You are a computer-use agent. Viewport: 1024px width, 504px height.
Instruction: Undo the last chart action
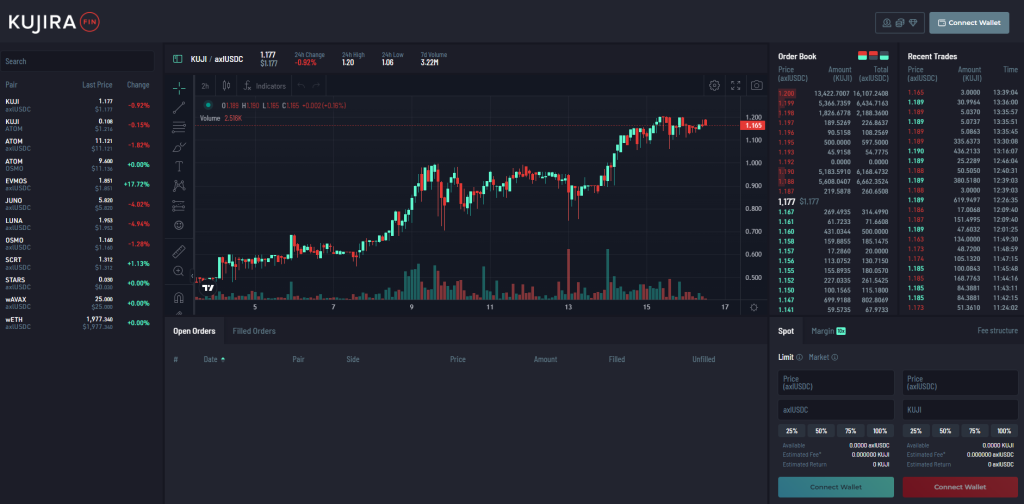301,86
